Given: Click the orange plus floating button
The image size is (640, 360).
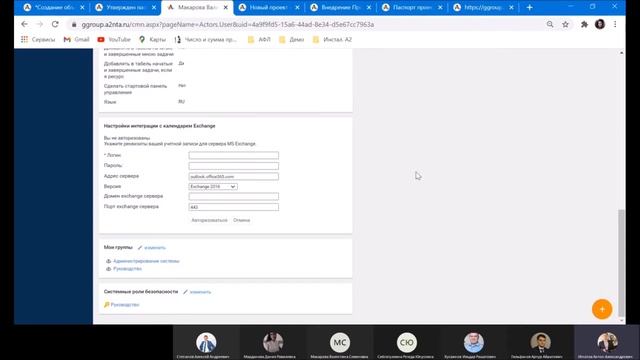Looking at the screenshot, I should click(602, 309).
